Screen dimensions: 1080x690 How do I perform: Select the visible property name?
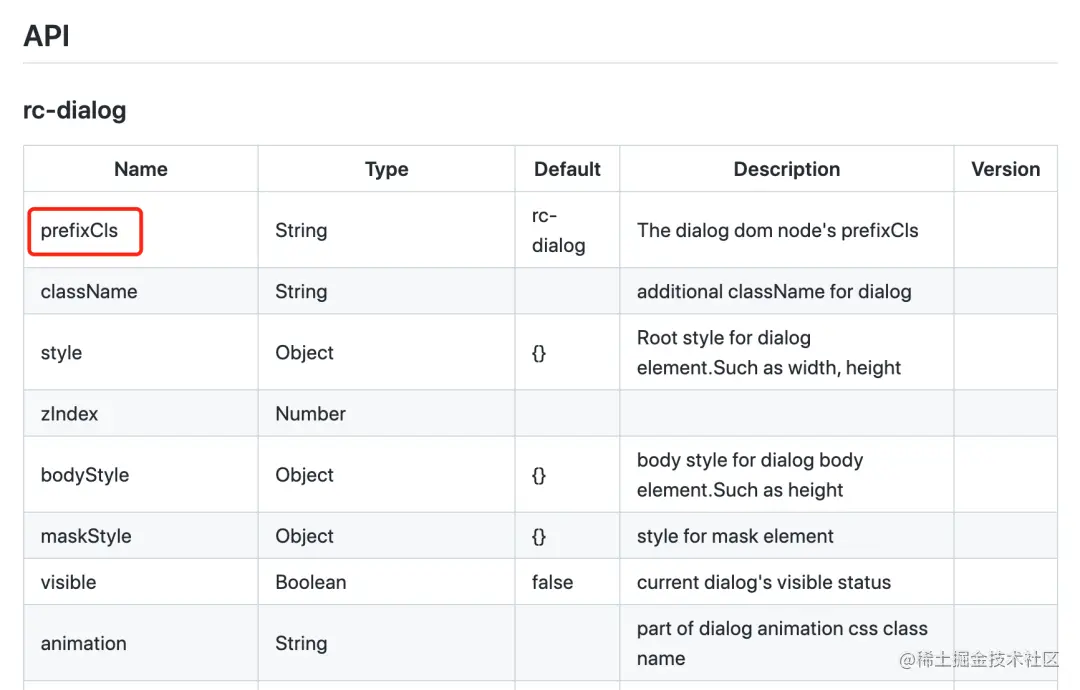[x=68, y=583]
